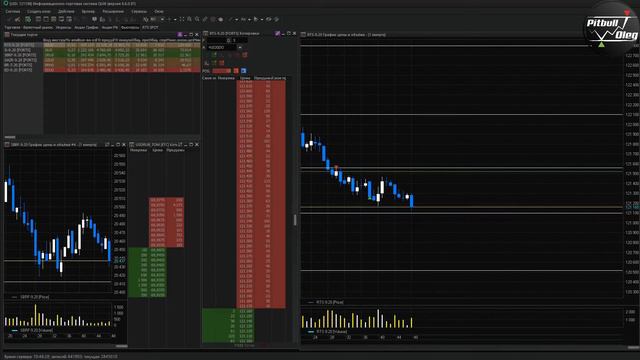The image size is (640, 360).
Task: Click the SBRF-9.20 [Price] legend
Action: (35, 297)
